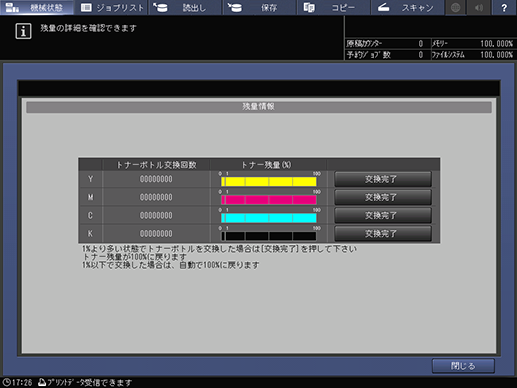Click the C bottle replacement count 00000000
Image resolution: width=517 pixels, height=388 pixels.
tap(156, 216)
